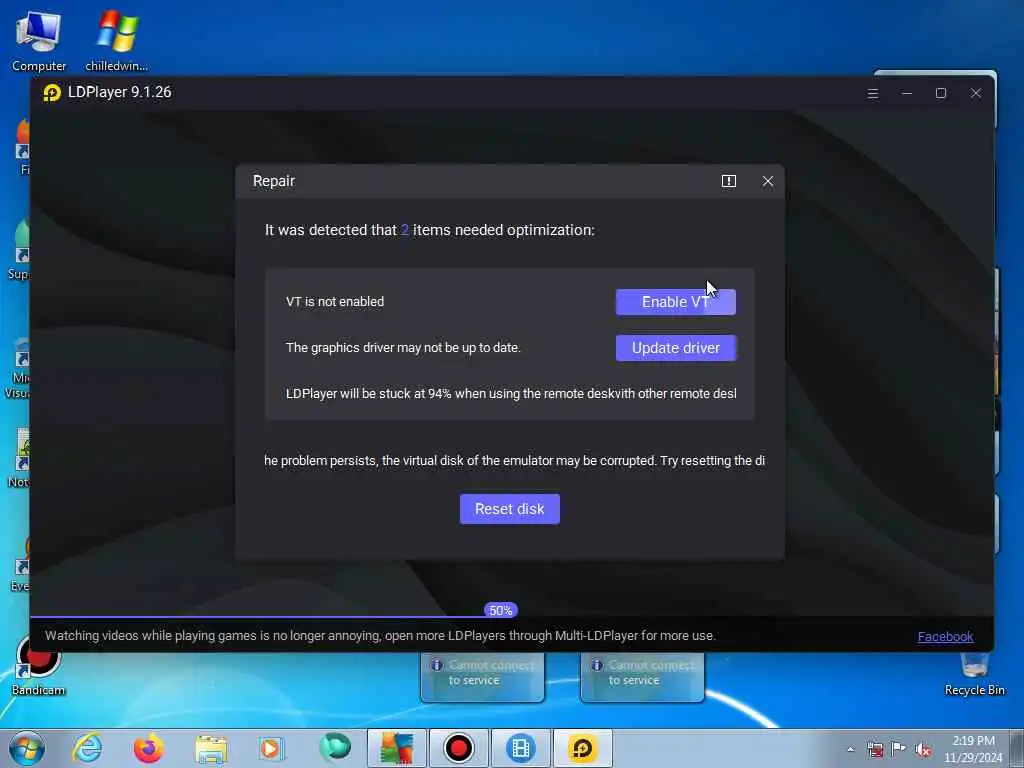1024x768 pixels.
Task: Launch Internet Explorer from the taskbar
Action: pyautogui.click(x=87, y=748)
